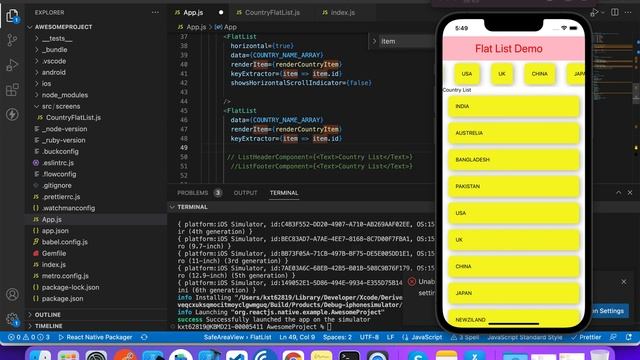This screenshot has width=640, height=360.
Task: Expand the .vscode folder
Action: tap(54, 61)
